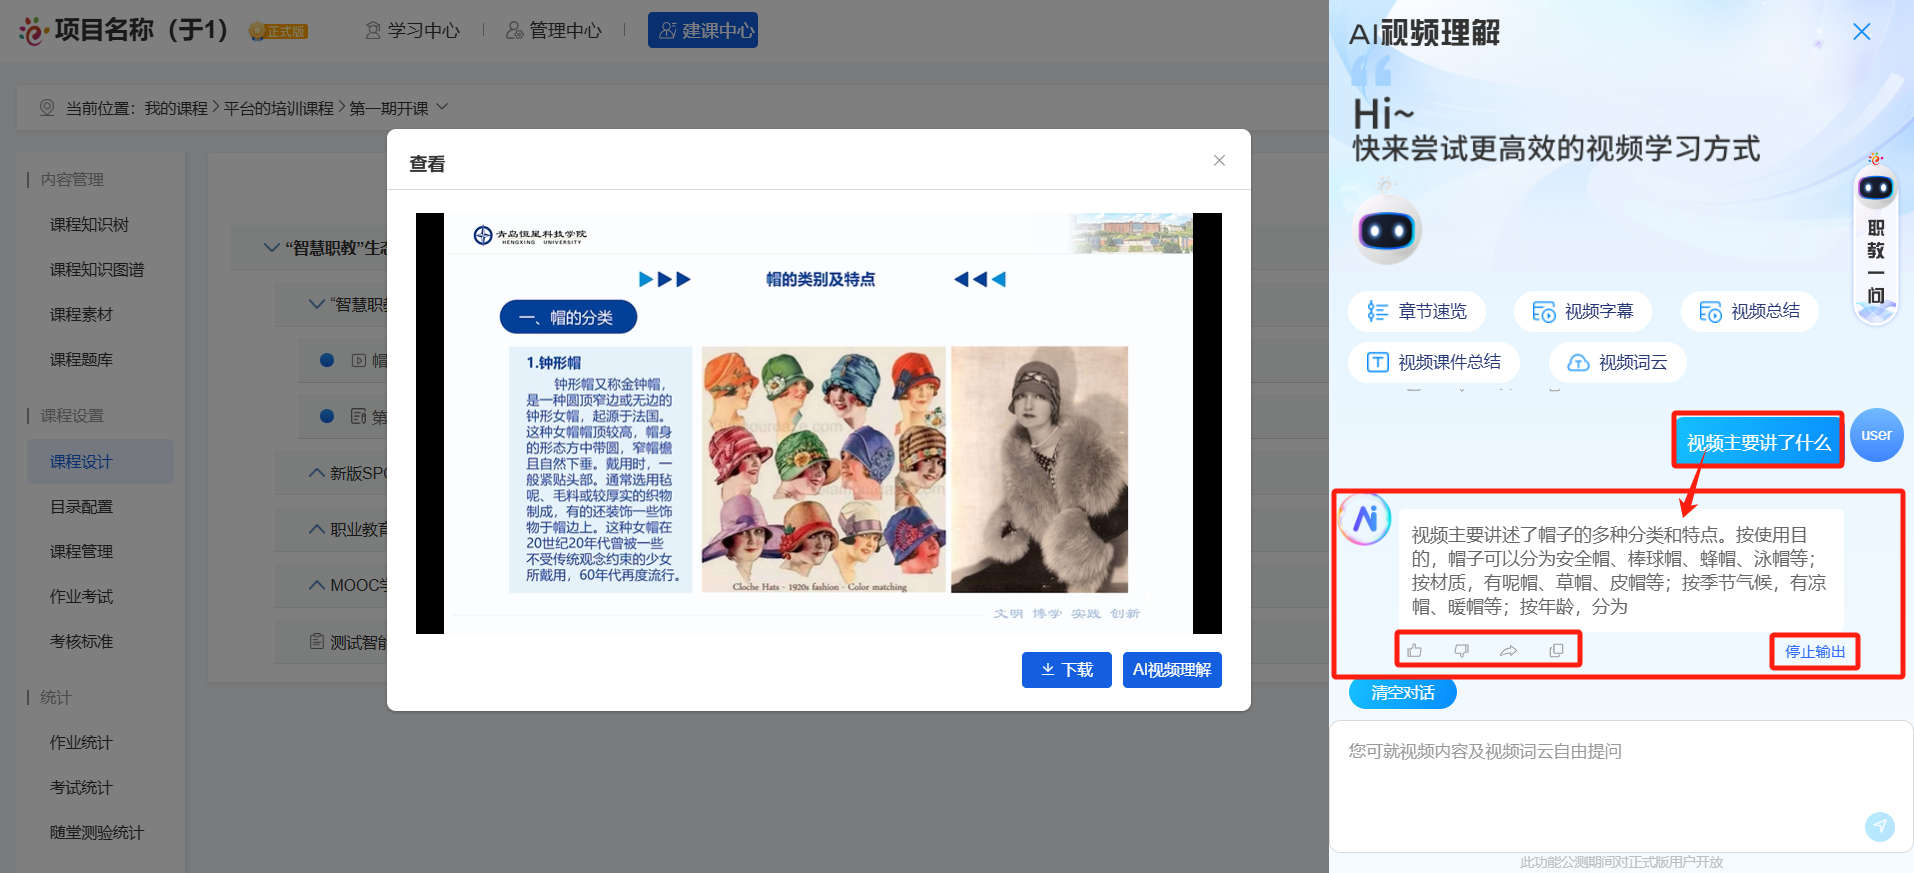
Task: Click the thumbs-up icon under AI reply
Action: click(x=1414, y=651)
